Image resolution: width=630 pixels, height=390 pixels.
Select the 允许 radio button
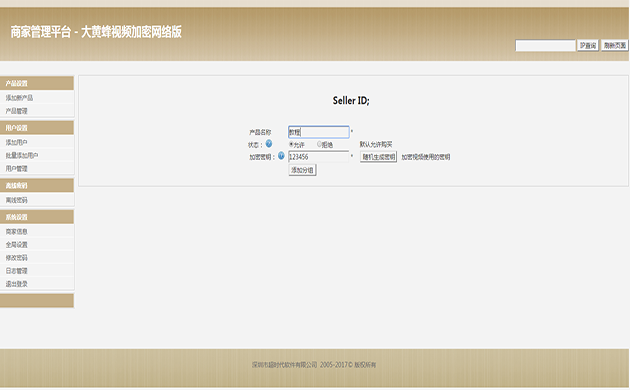click(291, 144)
